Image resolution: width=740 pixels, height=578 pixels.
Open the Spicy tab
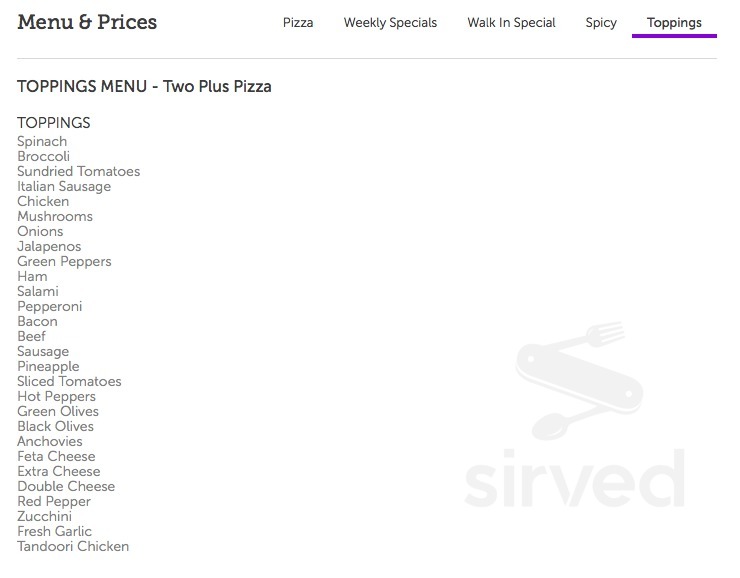tap(601, 23)
